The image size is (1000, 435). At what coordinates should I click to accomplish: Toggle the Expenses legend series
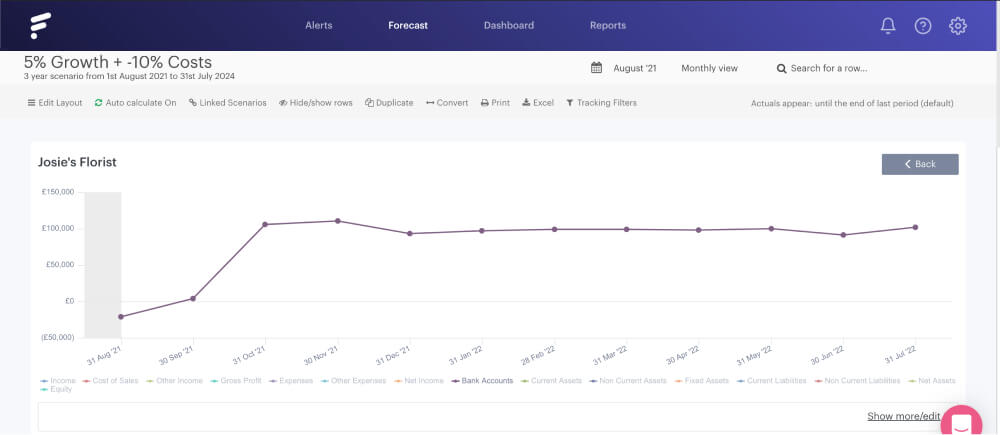tap(291, 381)
